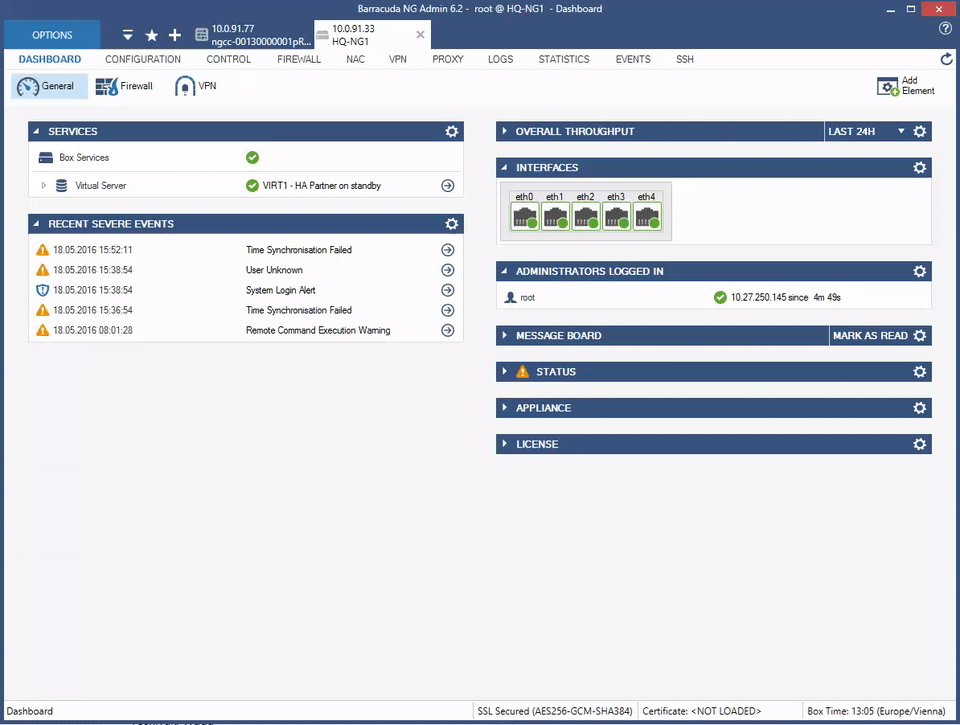The height and width of the screenshot is (725, 960).
Task: Click the eth1 interface port icon
Action: click(x=555, y=216)
